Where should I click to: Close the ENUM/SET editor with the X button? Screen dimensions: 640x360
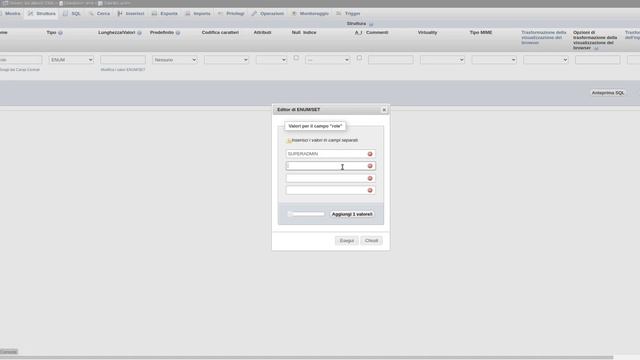(x=384, y=110)
